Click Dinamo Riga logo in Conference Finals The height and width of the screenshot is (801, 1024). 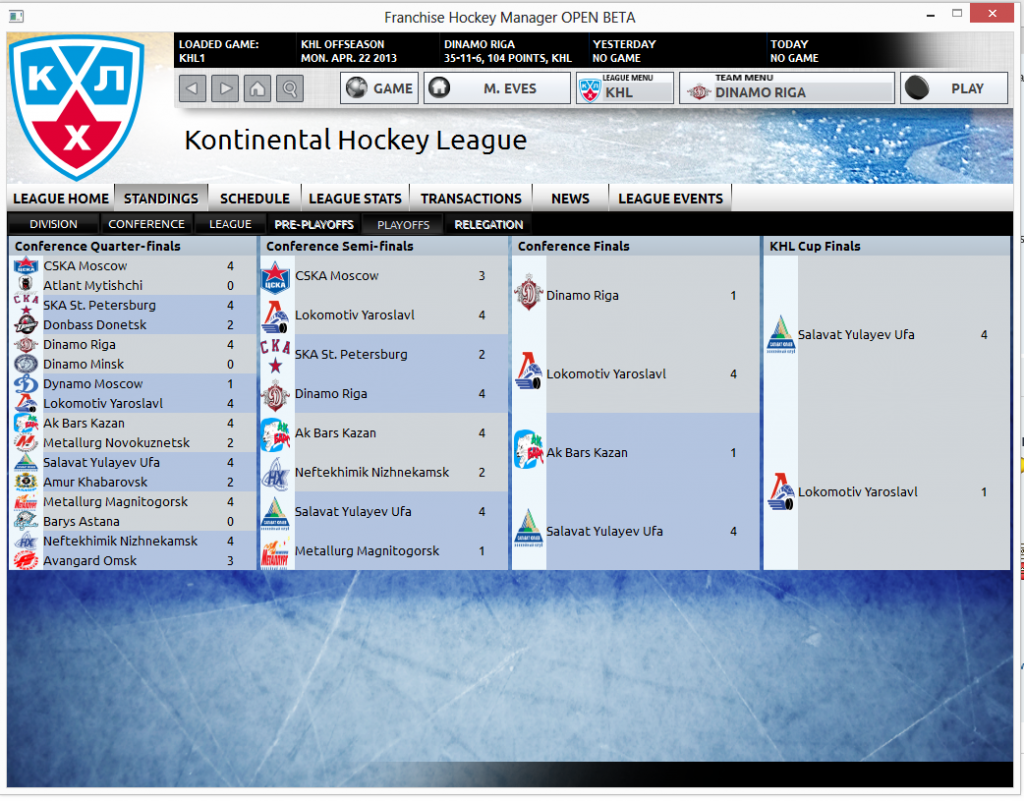529,293
